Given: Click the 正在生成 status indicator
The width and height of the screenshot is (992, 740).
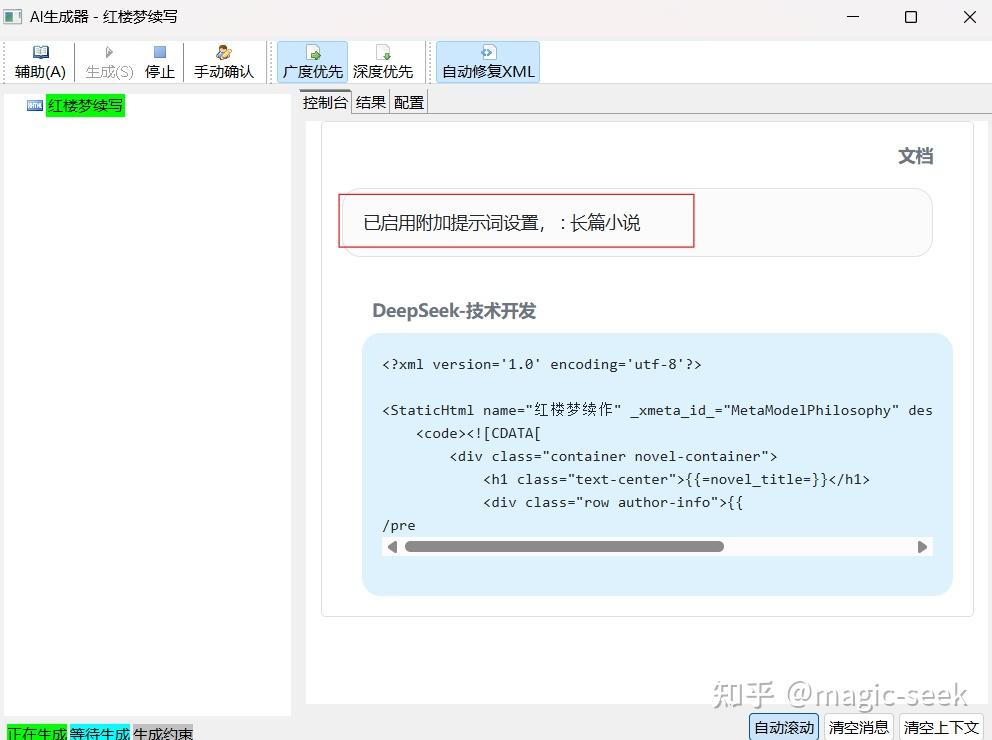Looking at the screenshot, I should point(36,734).
